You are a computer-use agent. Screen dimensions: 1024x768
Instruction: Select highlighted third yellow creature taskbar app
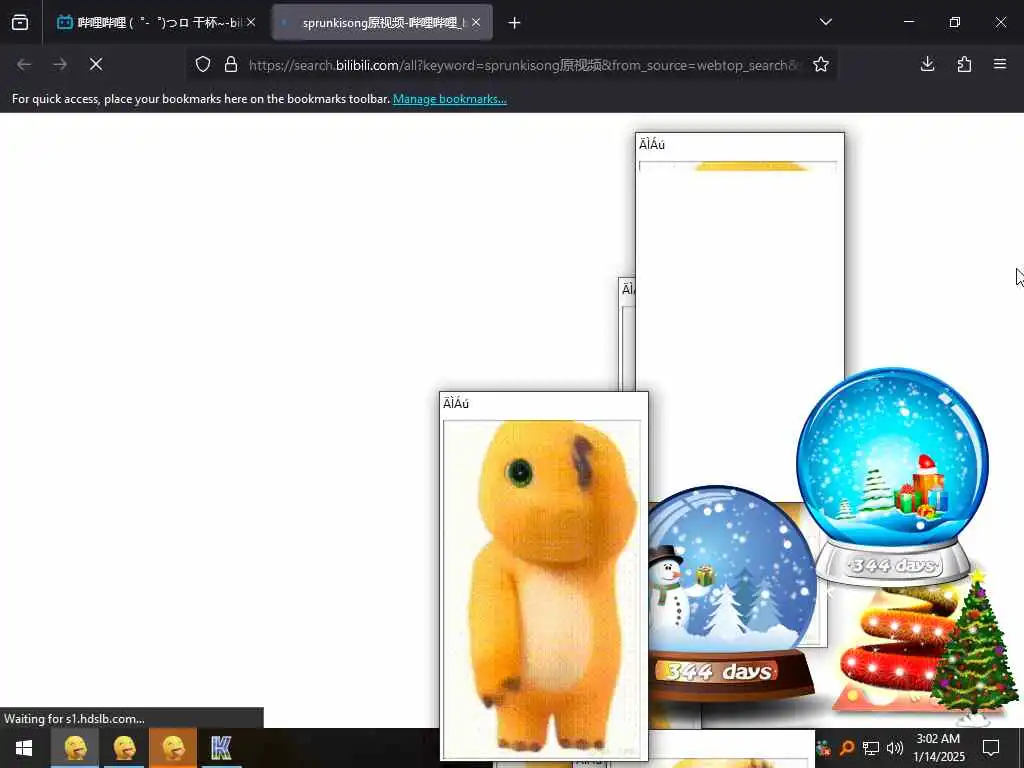coord(173,748)
